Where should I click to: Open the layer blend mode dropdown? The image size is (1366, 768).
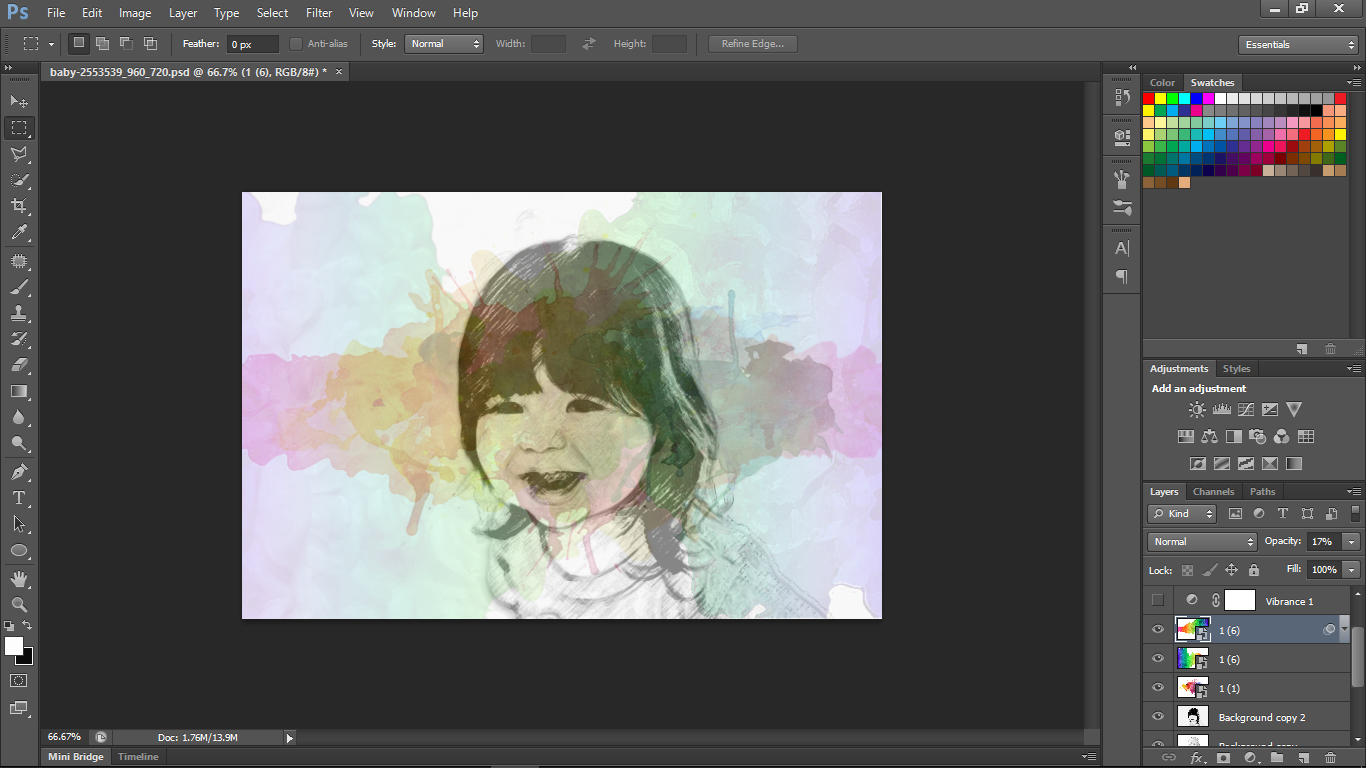1202,542
